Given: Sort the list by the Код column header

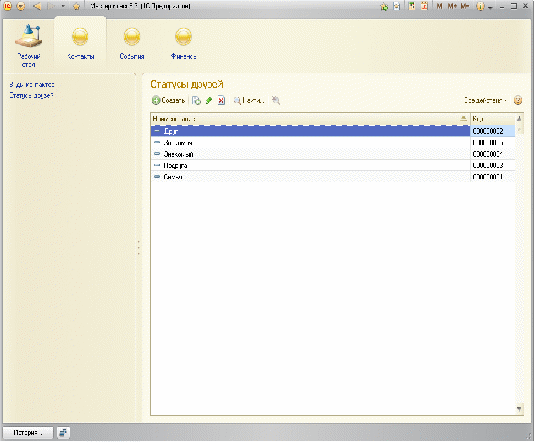Looking at the screenshot, I should click(492, 119).
